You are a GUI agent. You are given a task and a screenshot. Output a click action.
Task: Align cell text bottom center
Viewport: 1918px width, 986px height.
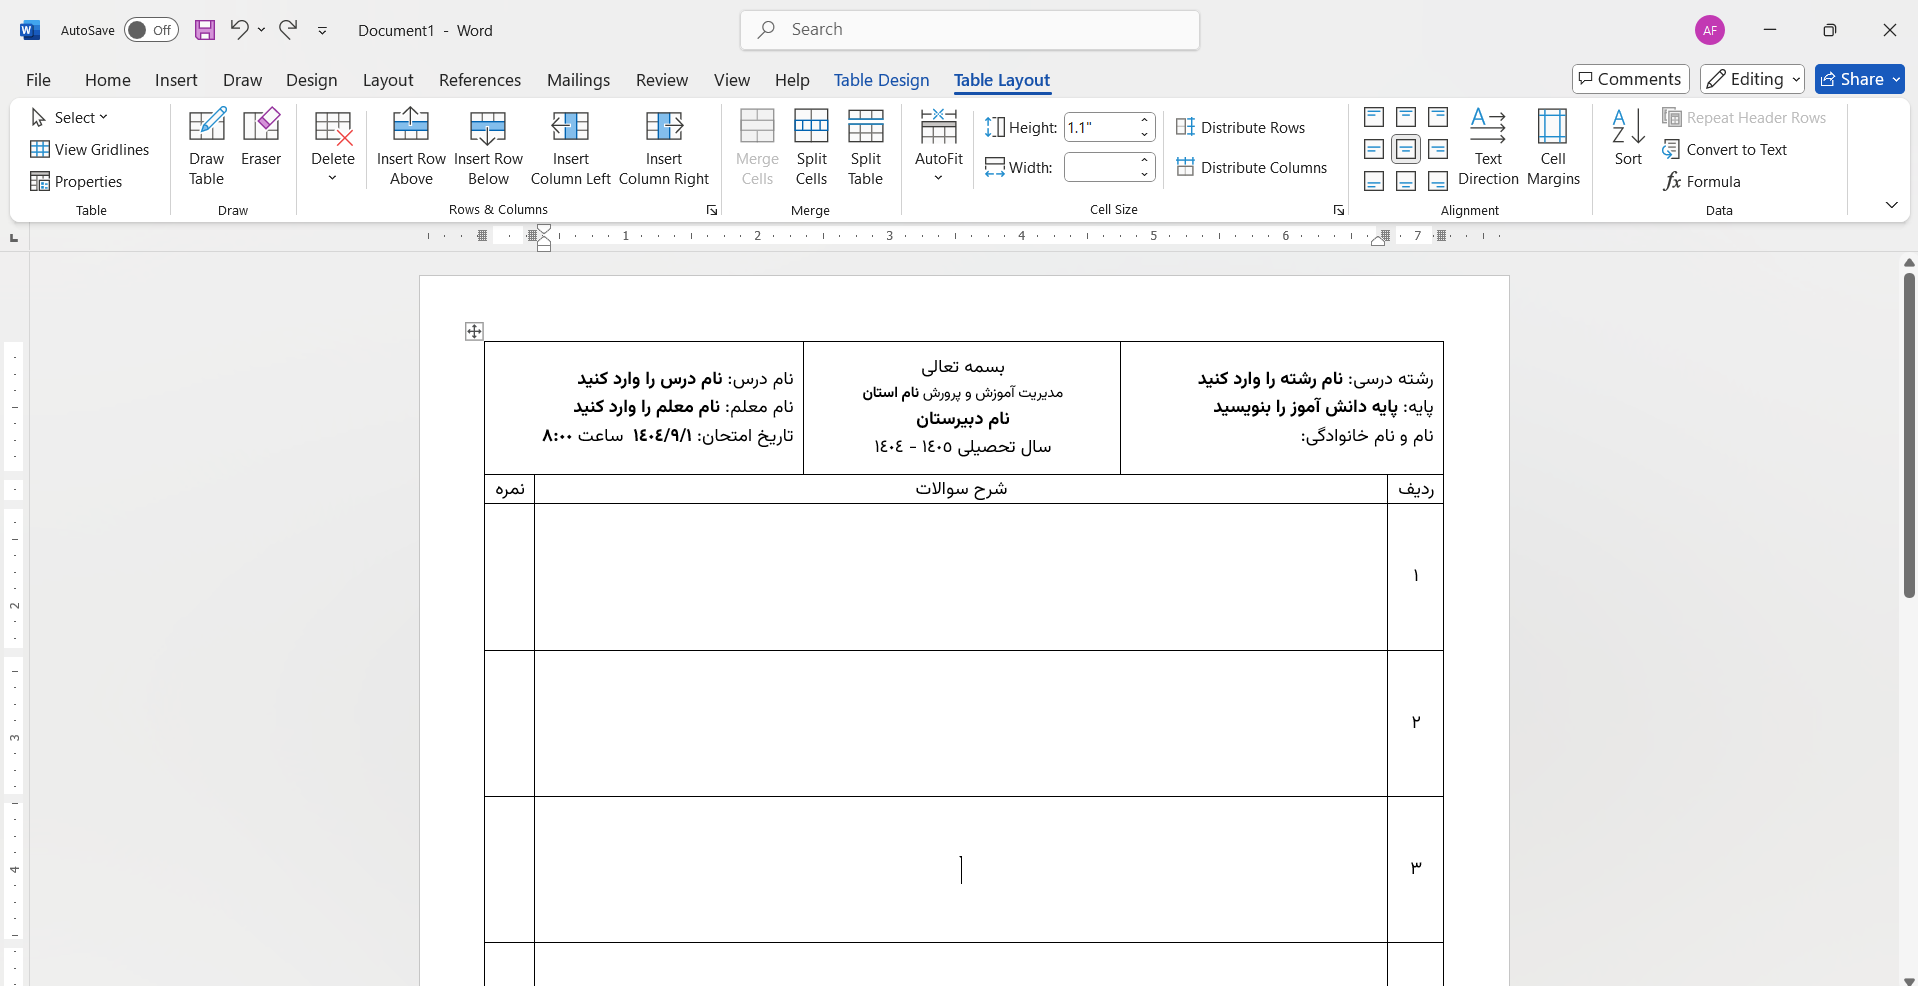point(1406,181)
